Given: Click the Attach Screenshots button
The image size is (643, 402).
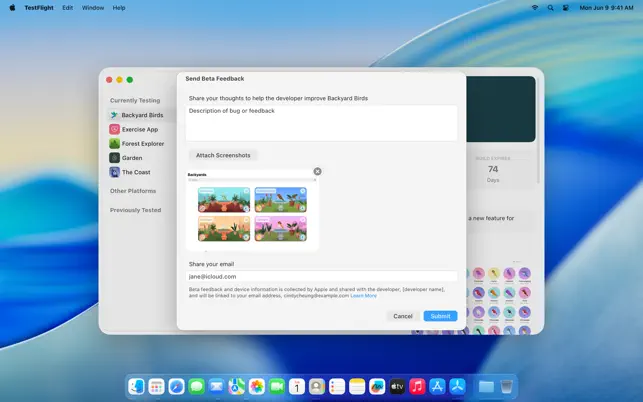Looking at the screenshot, I should coord(223,155).
